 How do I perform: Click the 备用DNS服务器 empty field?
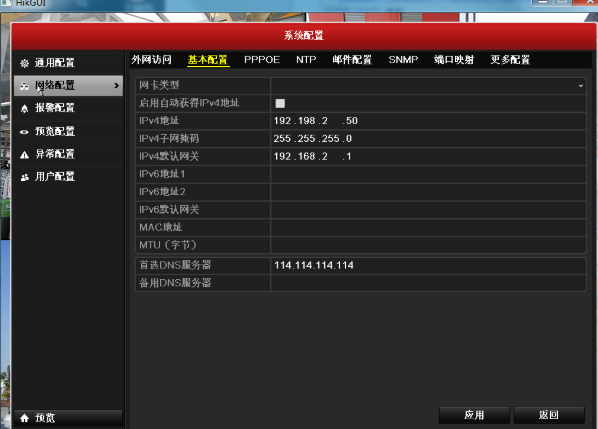tap(428, 283)
